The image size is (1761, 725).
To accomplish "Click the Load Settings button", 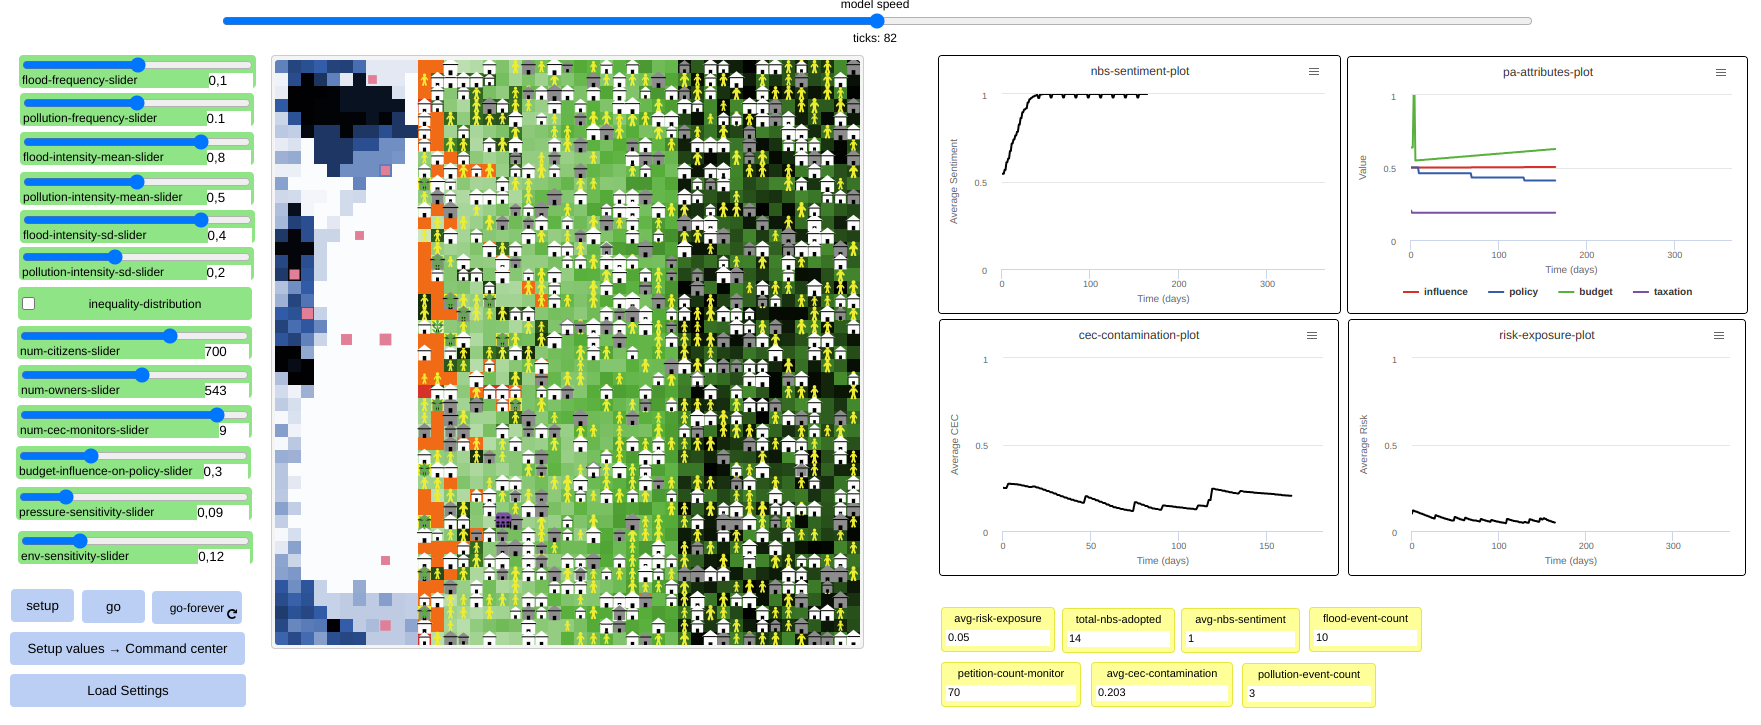I will tap(127, 691).
